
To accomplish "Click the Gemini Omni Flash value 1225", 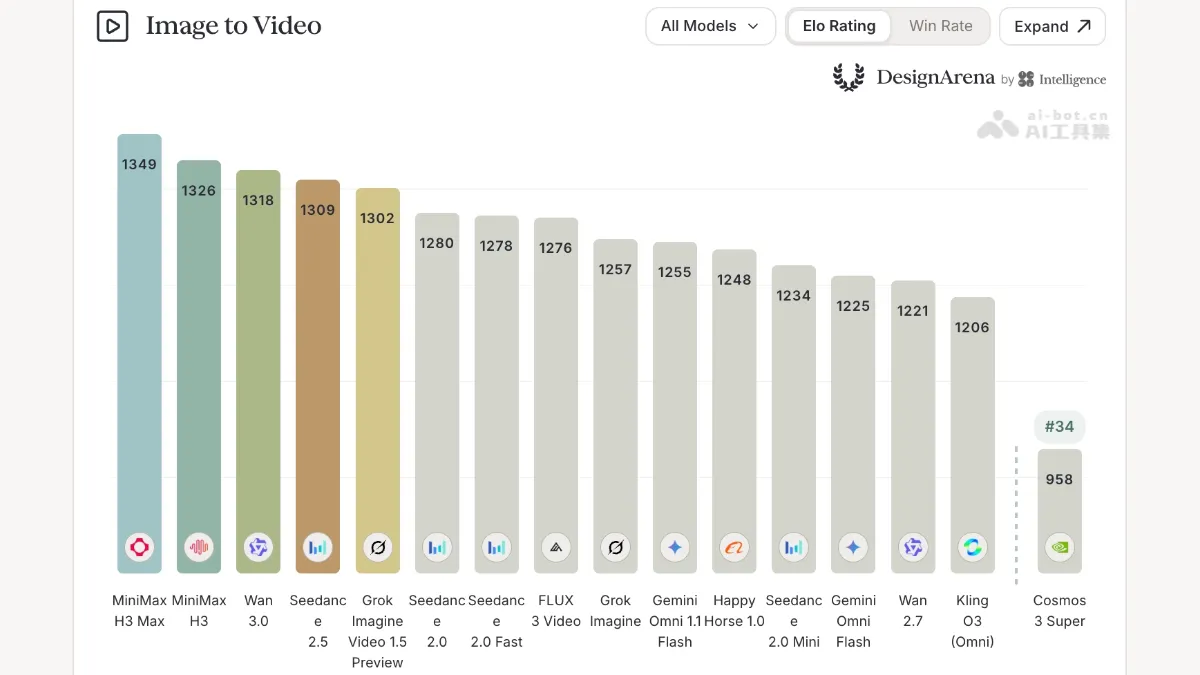I will (853, 306).
